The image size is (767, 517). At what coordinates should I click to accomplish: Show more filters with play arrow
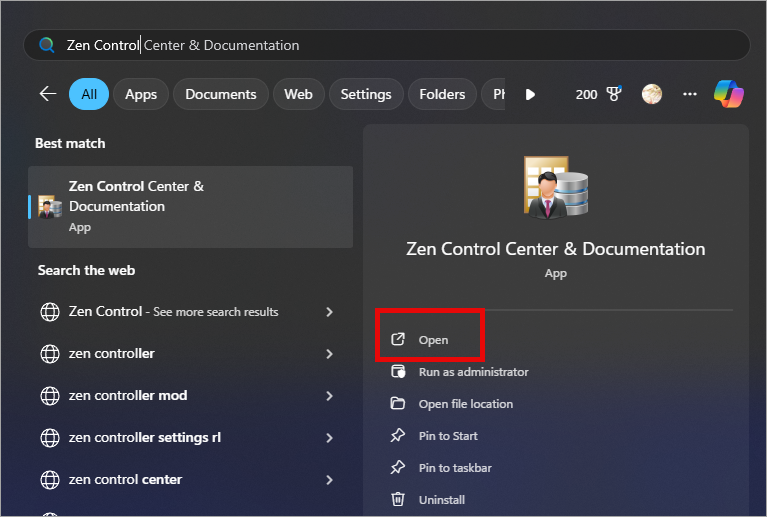[x=530, y=94]
